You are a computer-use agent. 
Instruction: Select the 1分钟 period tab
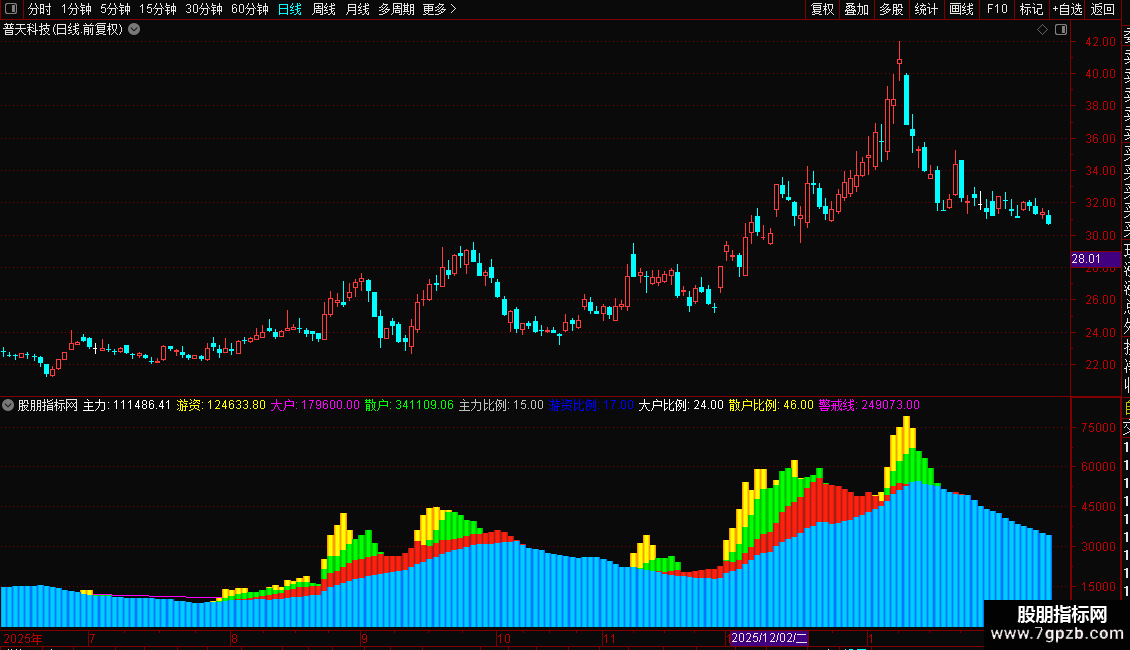[76, 9]
